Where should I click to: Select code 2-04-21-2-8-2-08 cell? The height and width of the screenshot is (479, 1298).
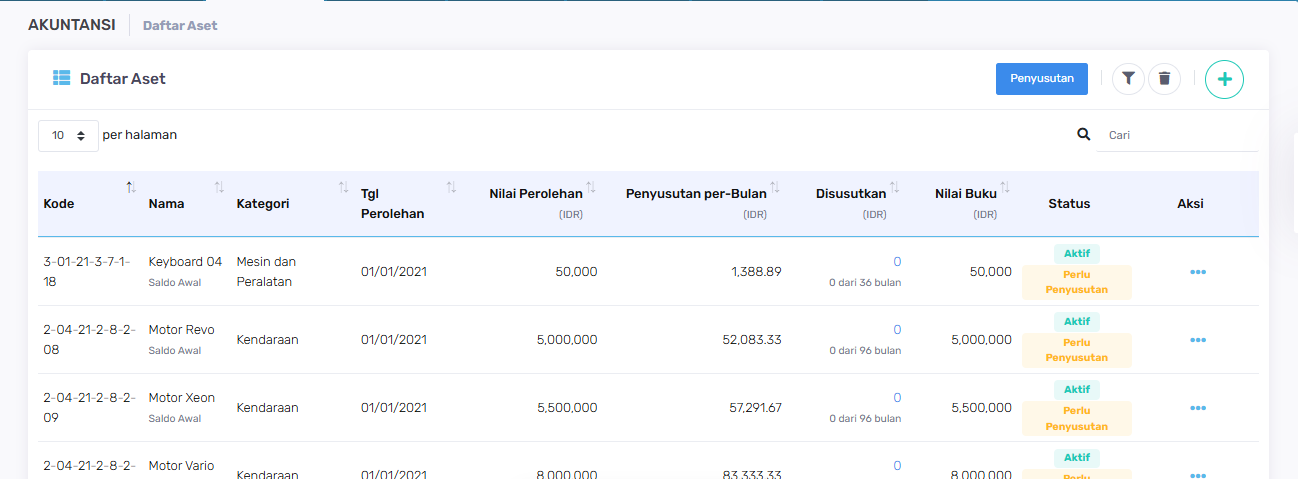pyautogui.click(x=90, y=340)
